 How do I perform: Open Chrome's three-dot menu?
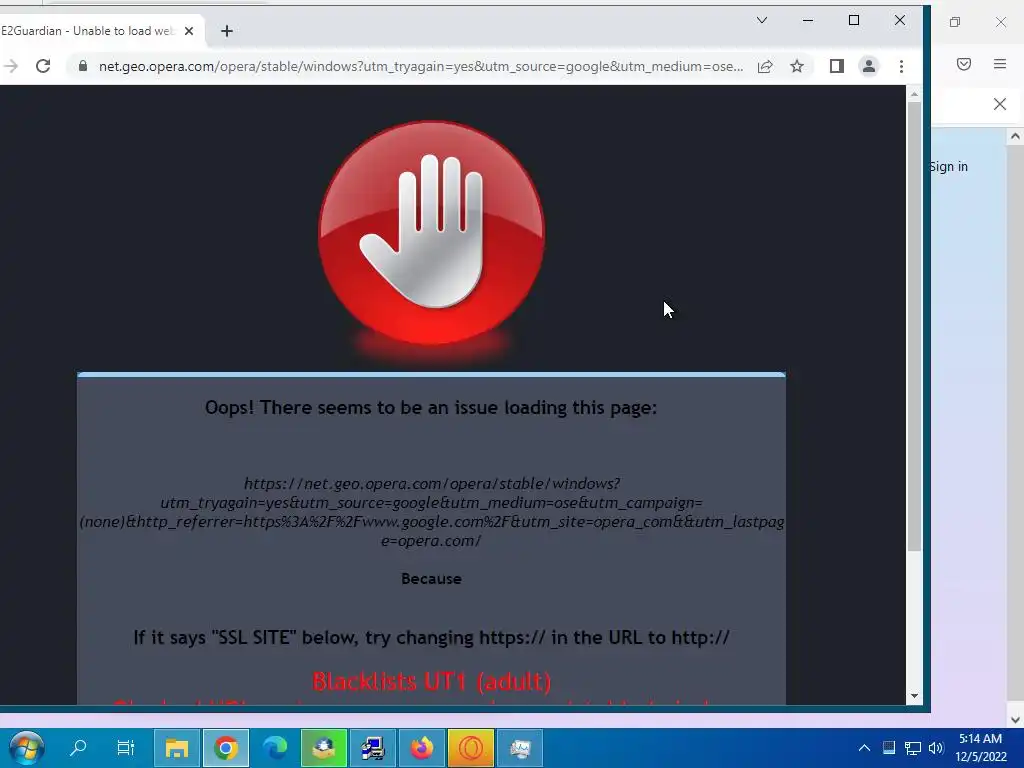tap(901, 66)
